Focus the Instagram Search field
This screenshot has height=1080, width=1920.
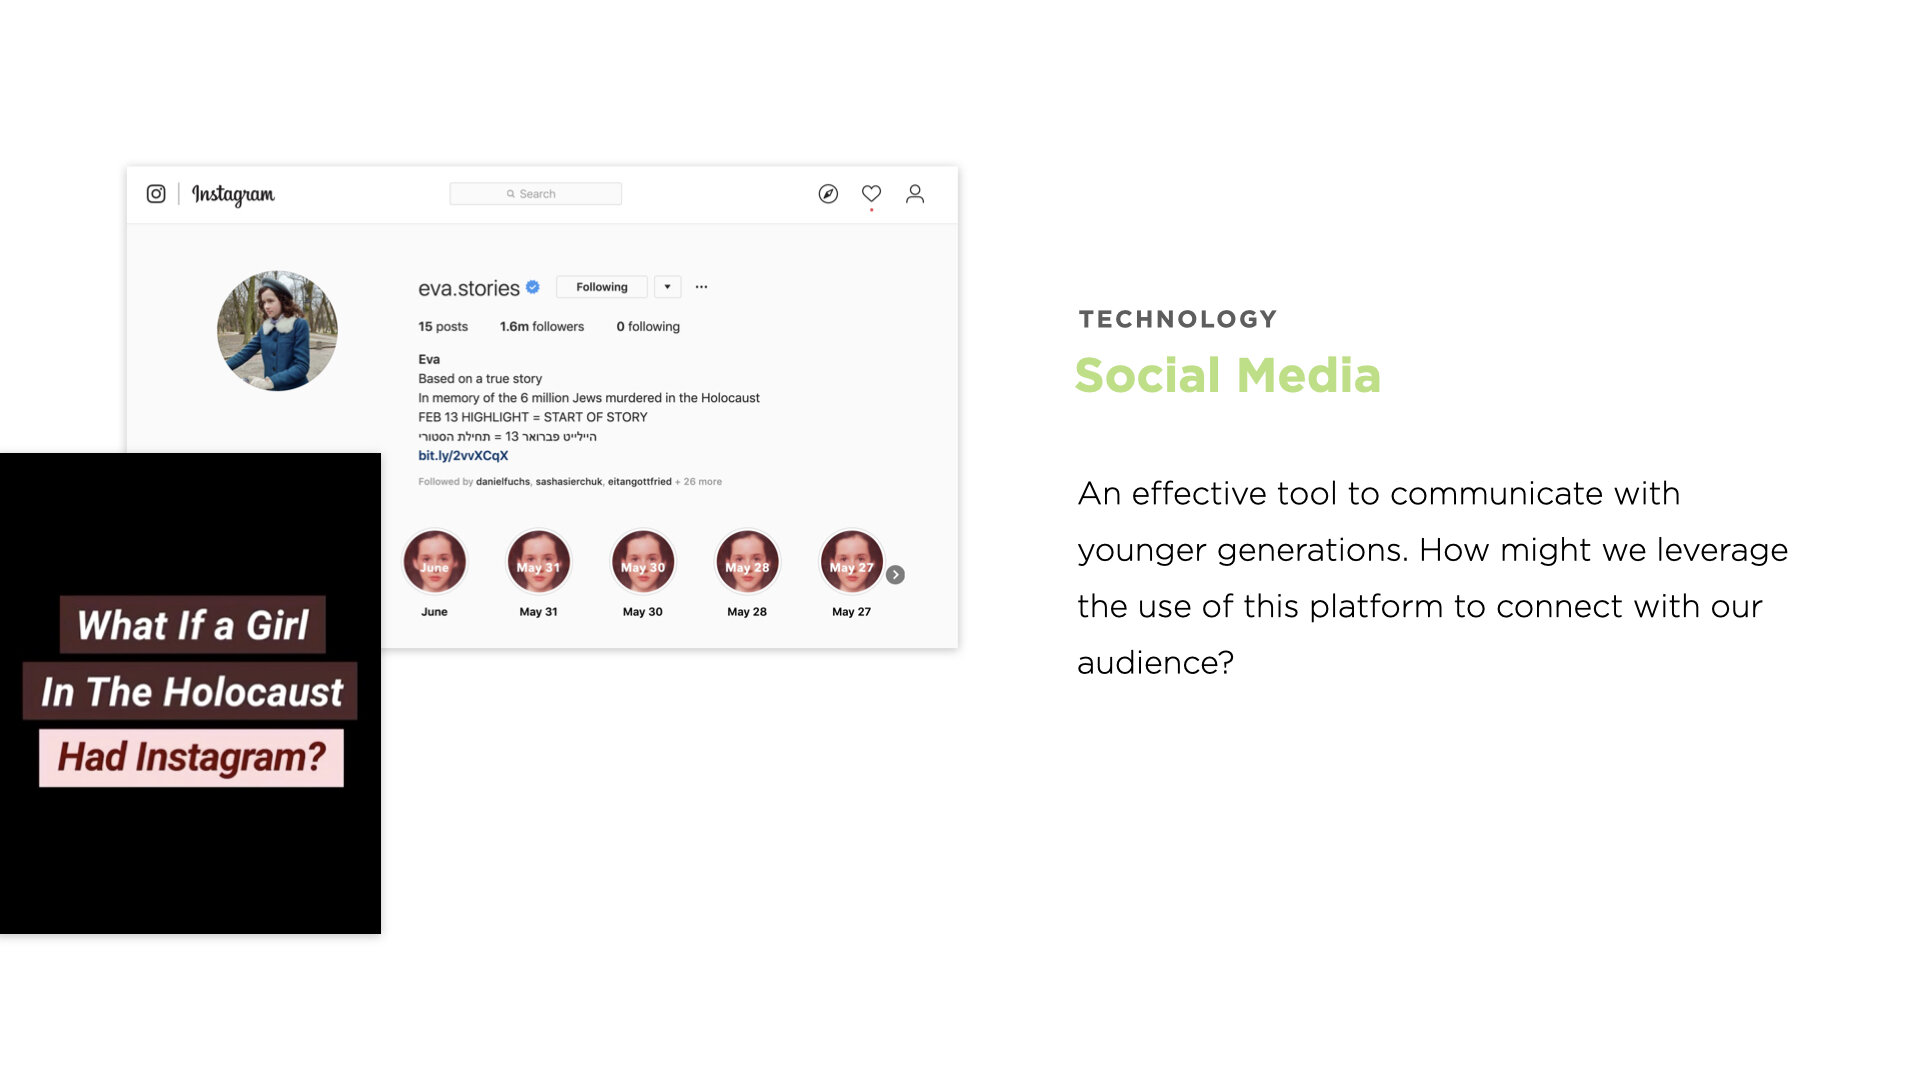(535, 194)
